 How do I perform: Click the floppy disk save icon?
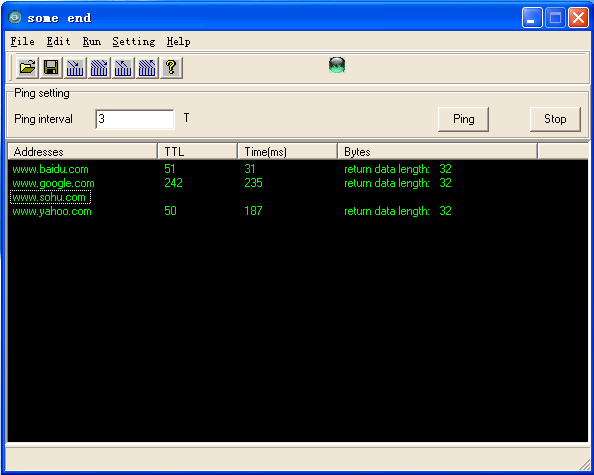coord(51,68)
